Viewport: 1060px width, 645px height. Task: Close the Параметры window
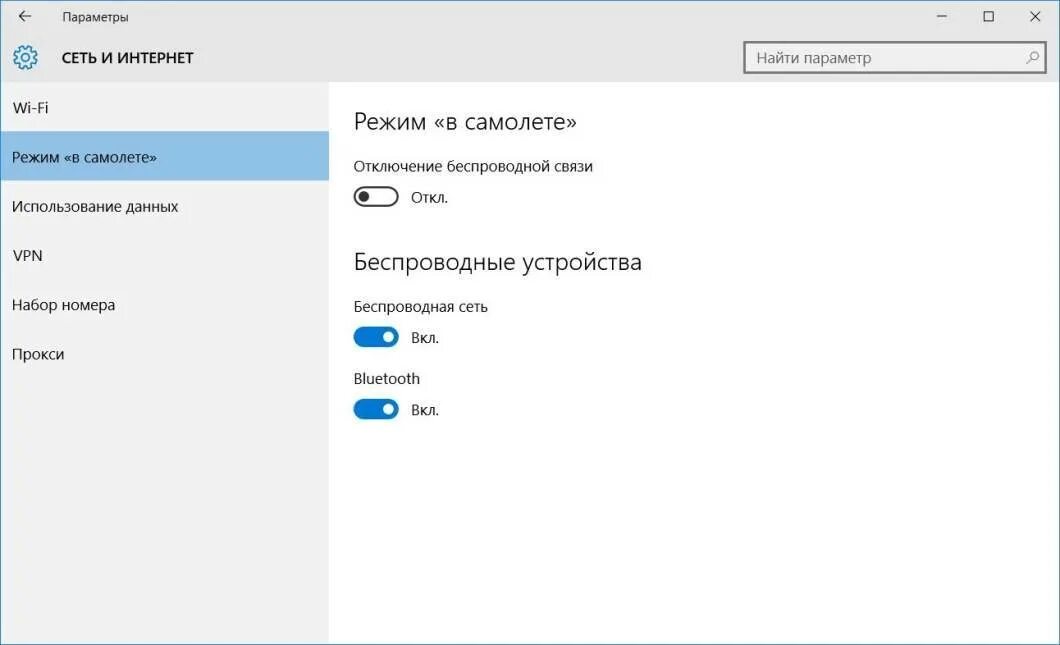coord(1035,16)
